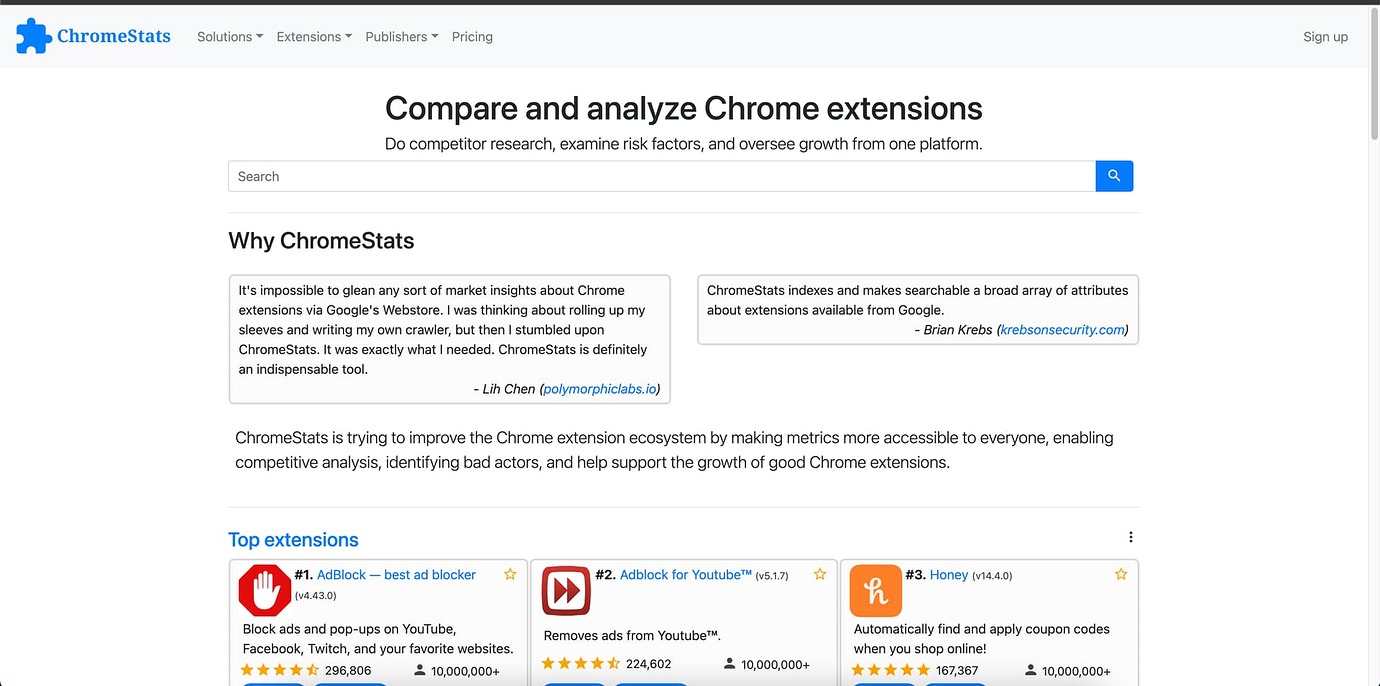
Task: Favorite AdBlock using its star toggle
Action: pyautogui.click(x=510, y=574)
